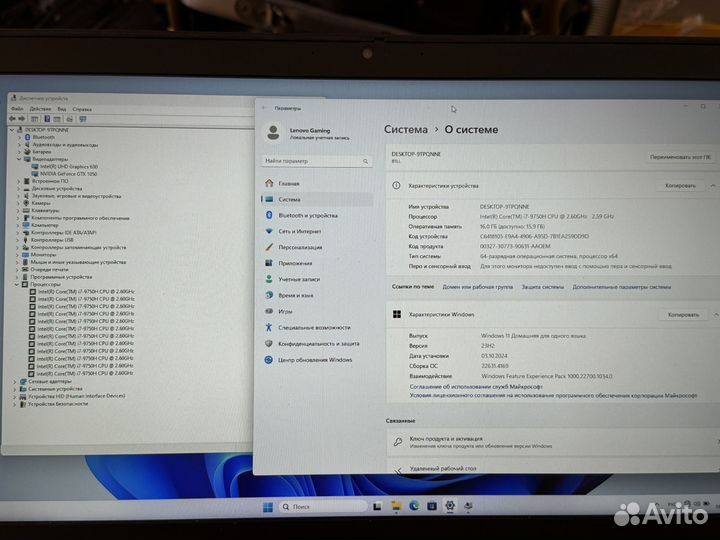Click the Найти параметр search field
The height and width of the screenshot is (540, 720).
coord(317,161)
